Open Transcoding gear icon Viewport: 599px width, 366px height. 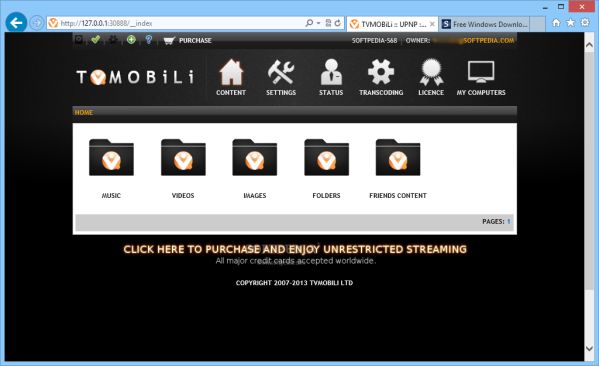coord(381,72)
